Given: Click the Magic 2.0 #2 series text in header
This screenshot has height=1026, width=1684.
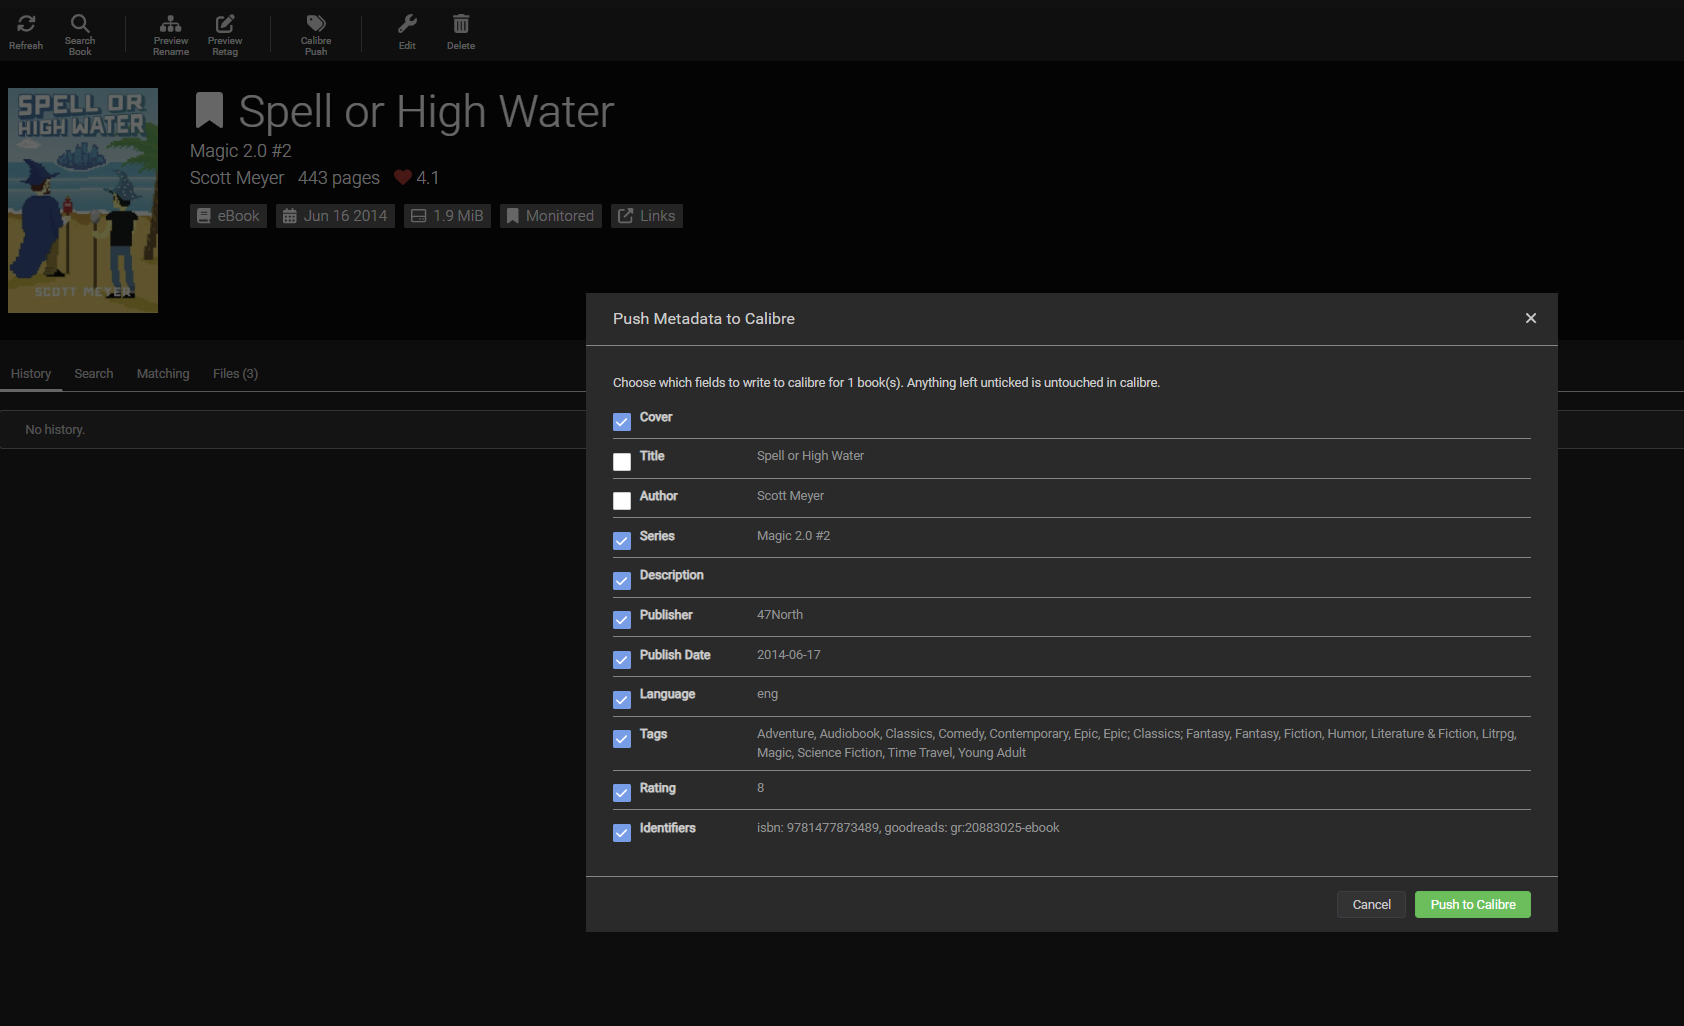Looking at the screenshot, I should coord(241,151).
